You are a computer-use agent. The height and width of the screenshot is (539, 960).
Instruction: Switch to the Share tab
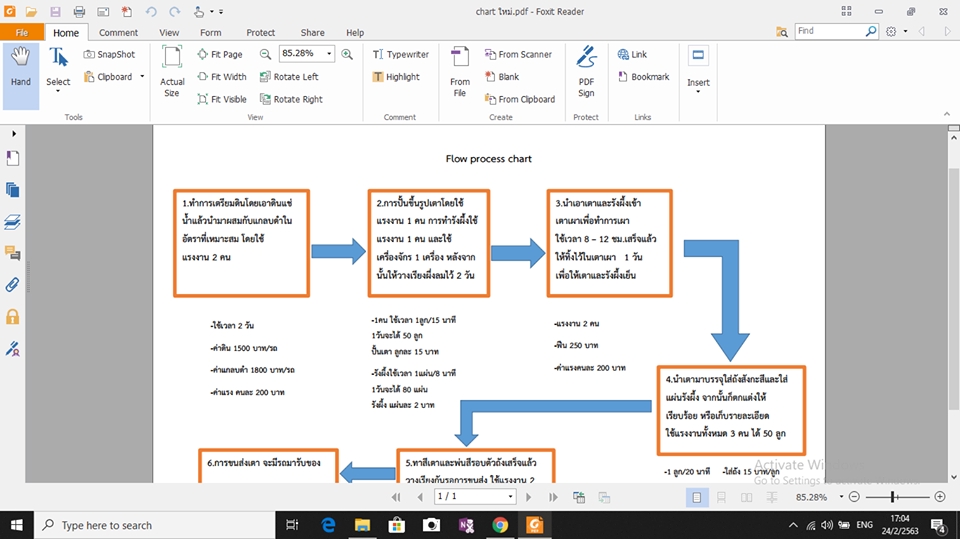coord(312,32)
